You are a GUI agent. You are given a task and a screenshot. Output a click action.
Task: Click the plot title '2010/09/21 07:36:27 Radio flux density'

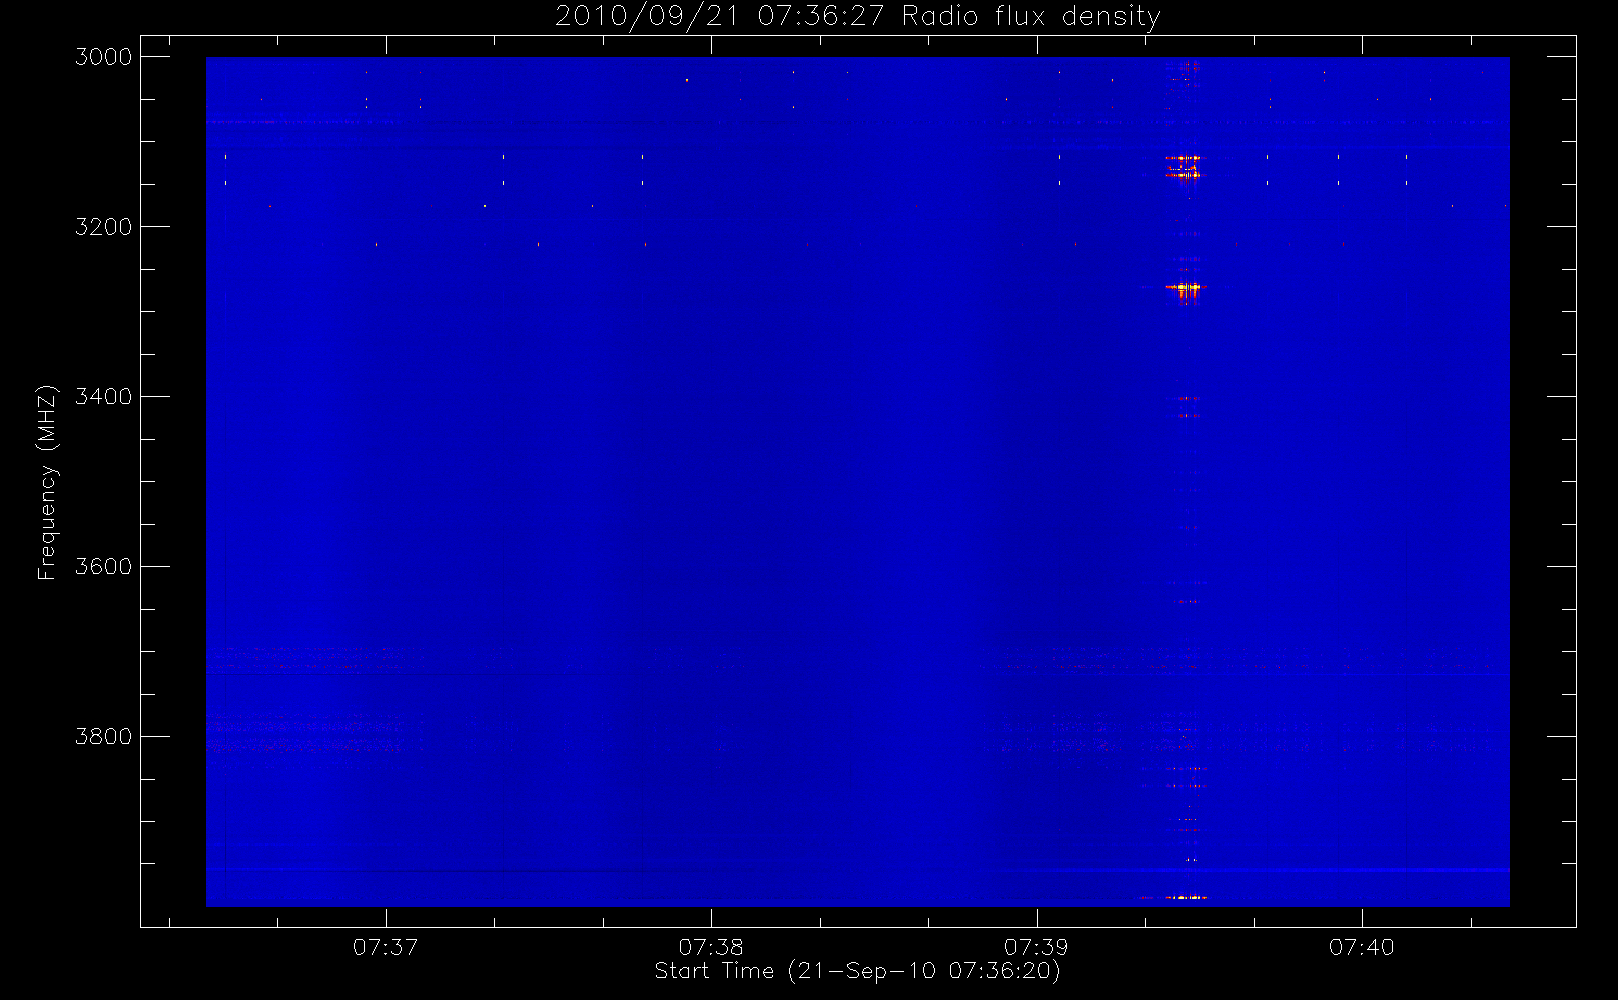click(x=858, y=17)
